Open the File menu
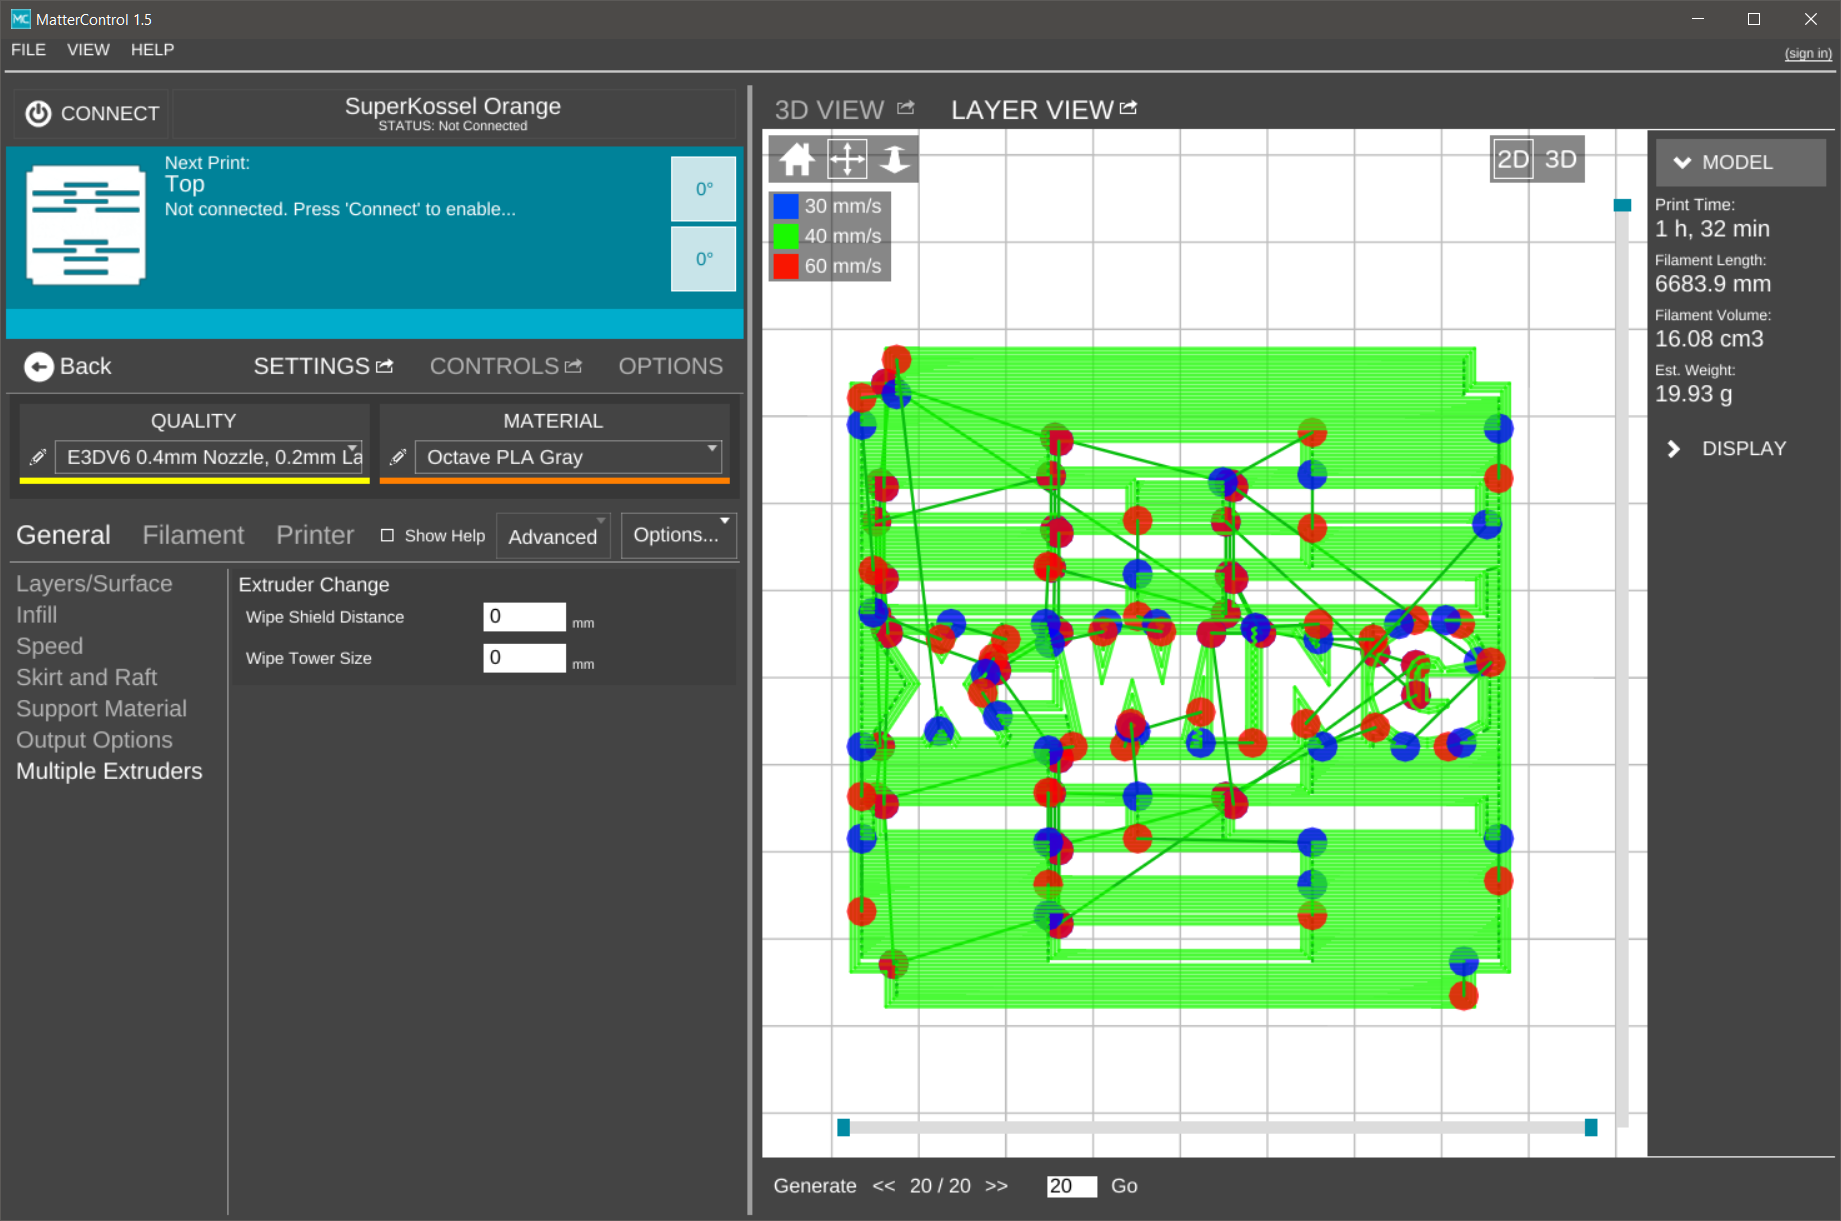 coord(28,50)
